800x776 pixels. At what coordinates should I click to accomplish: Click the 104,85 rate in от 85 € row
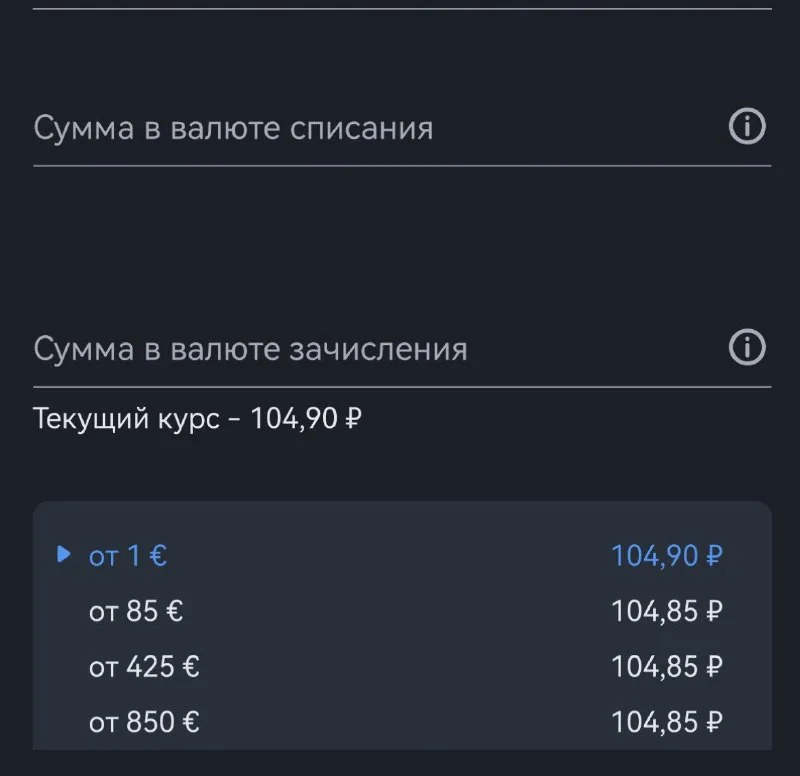point(656,611)
